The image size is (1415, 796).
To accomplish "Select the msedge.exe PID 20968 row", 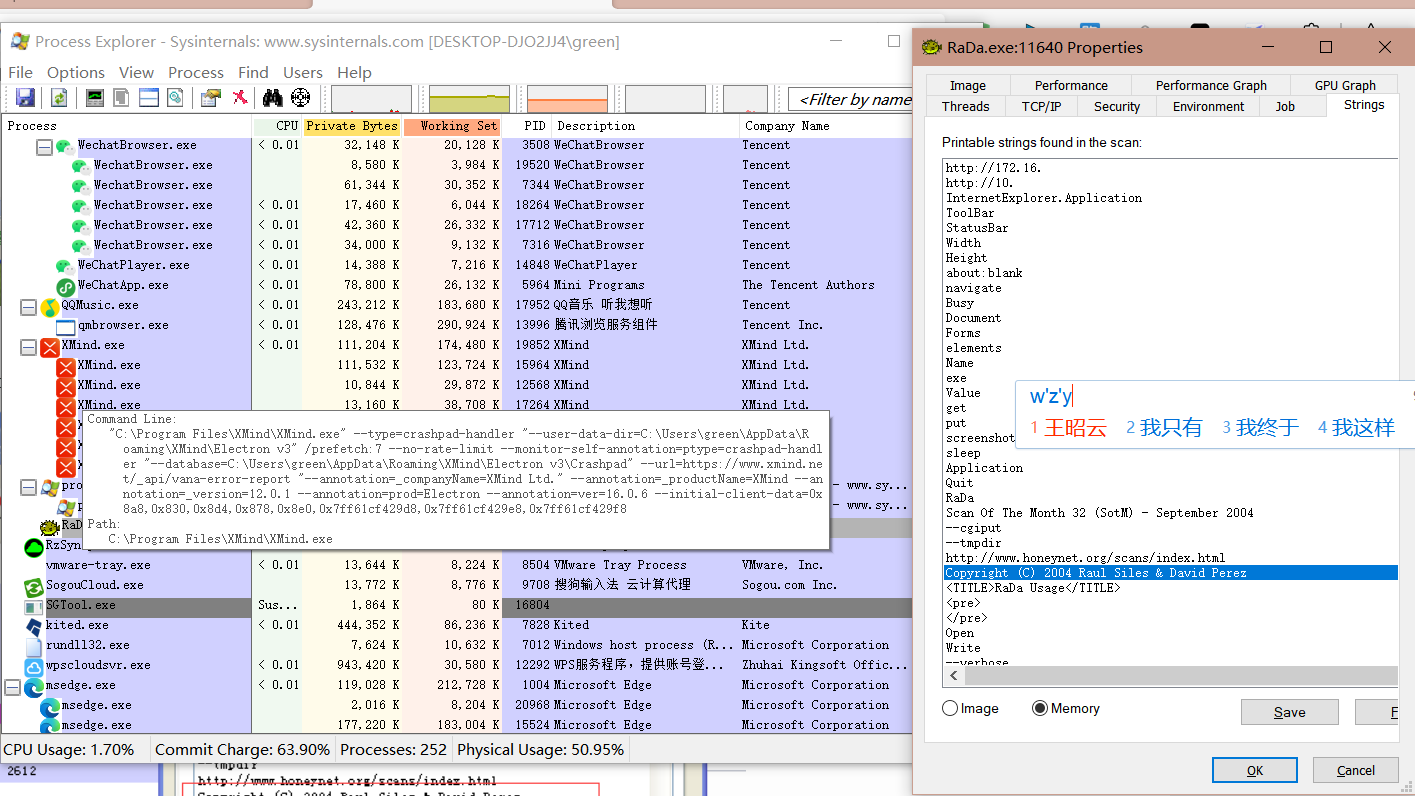I will [457, 705].
